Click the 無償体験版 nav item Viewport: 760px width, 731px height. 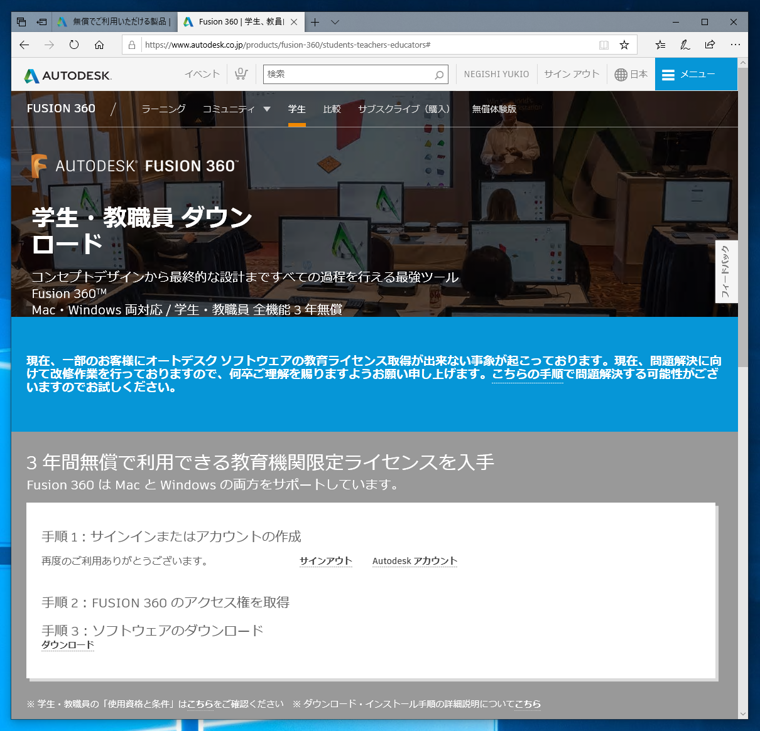coord(494,109)
